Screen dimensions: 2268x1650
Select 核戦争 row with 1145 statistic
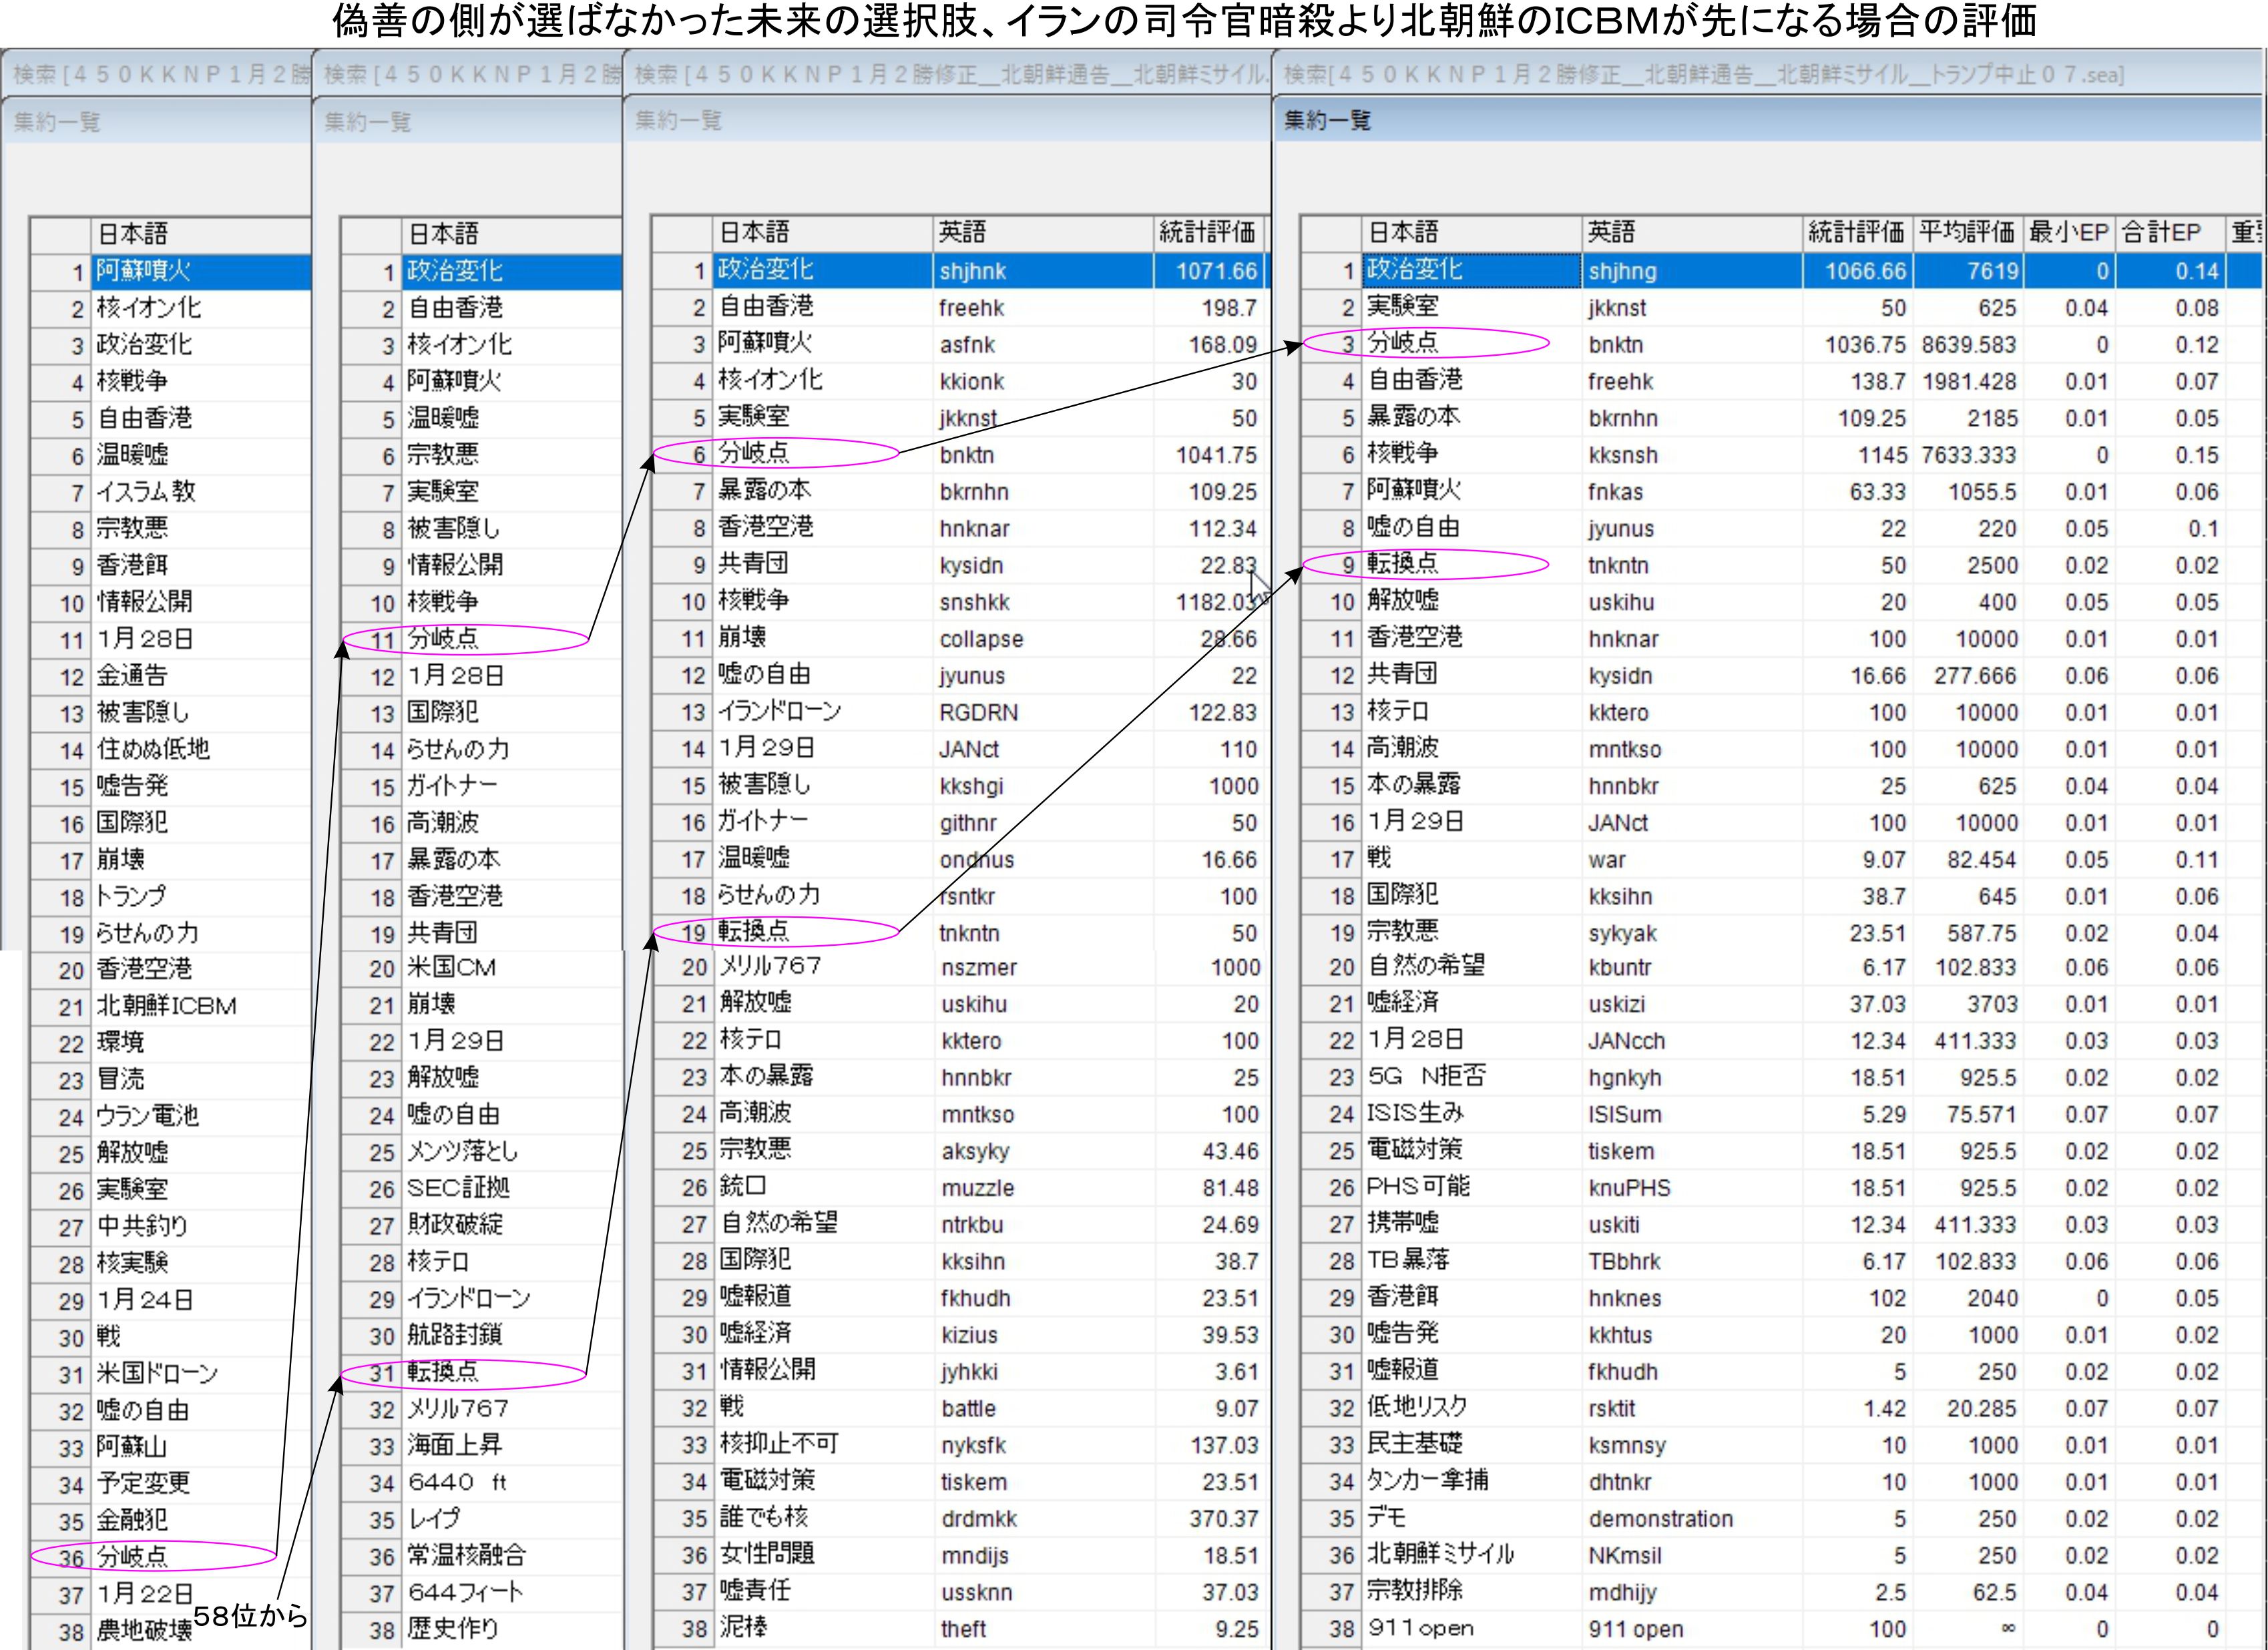pyautogui.click(x=1403, y=454)
